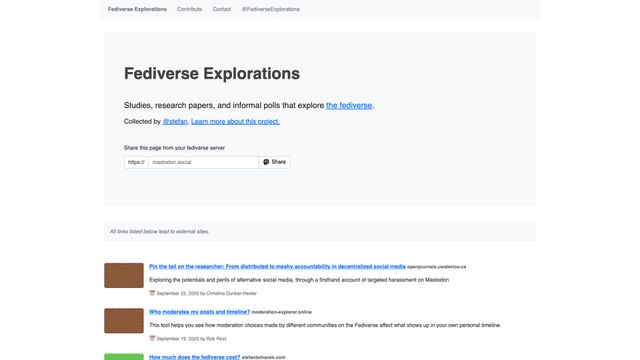Click 'stefanbohacek.com' source text
Viewport: 640px width, 360px height.
[x=263, y=358]
